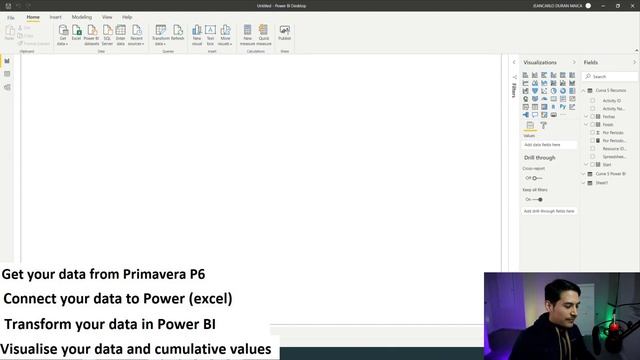Open the View ribbon tab
The image size is (640, 360).
[x=107, y=17]
